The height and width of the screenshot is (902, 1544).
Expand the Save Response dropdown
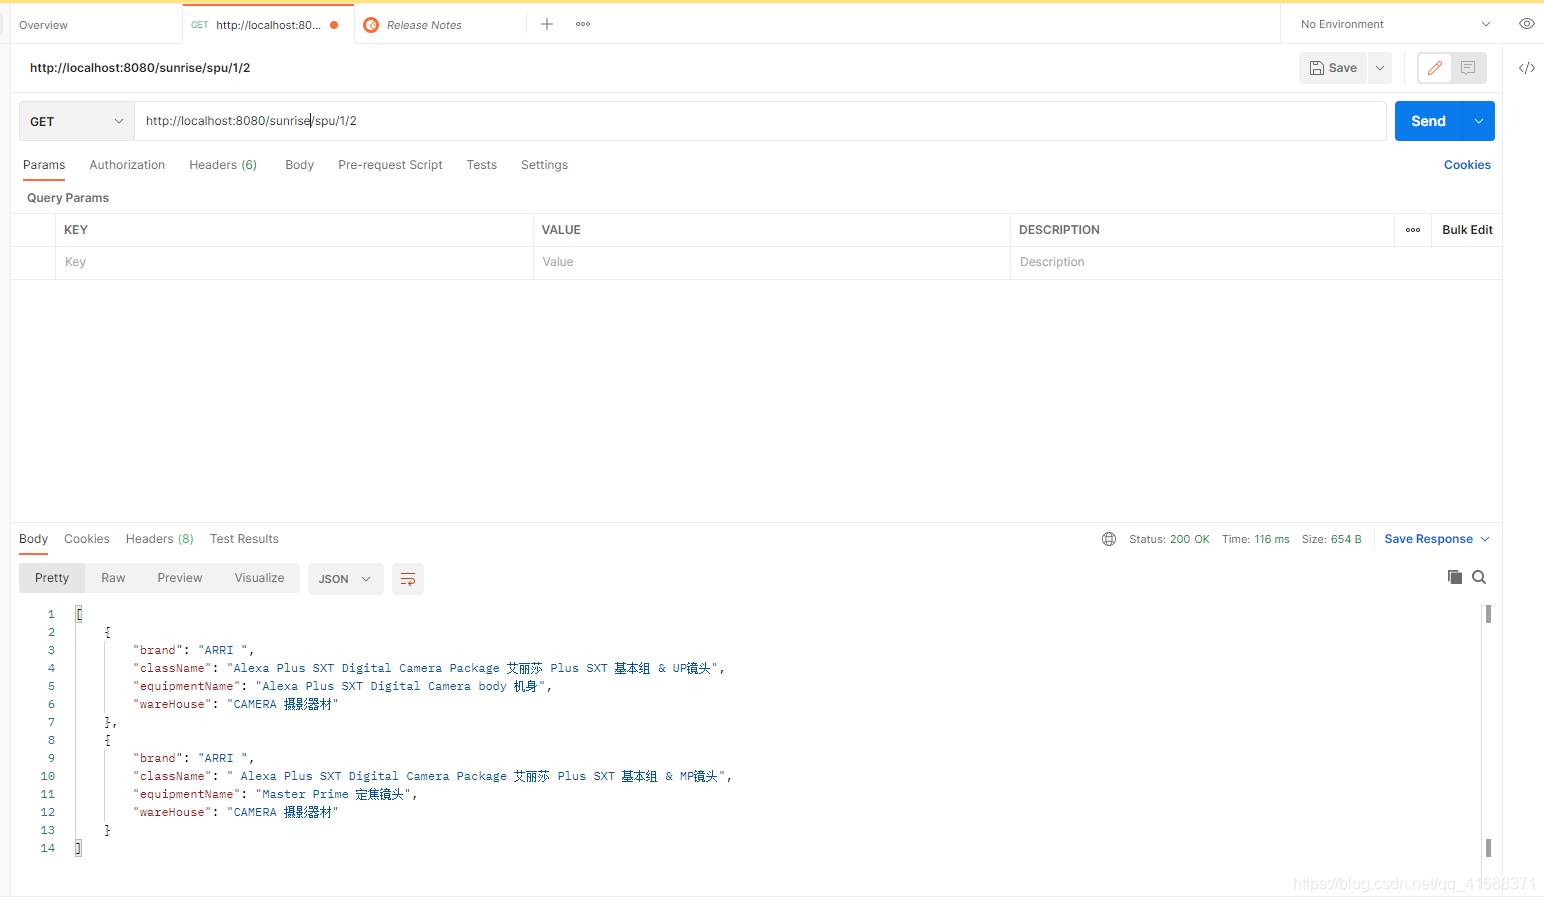click(1485, 539)
